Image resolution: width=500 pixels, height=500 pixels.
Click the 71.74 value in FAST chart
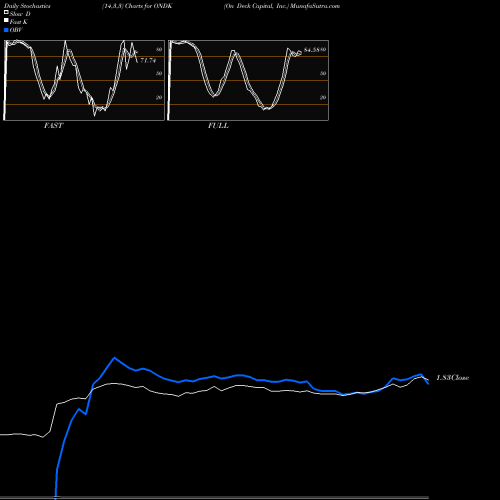(148, 61)
